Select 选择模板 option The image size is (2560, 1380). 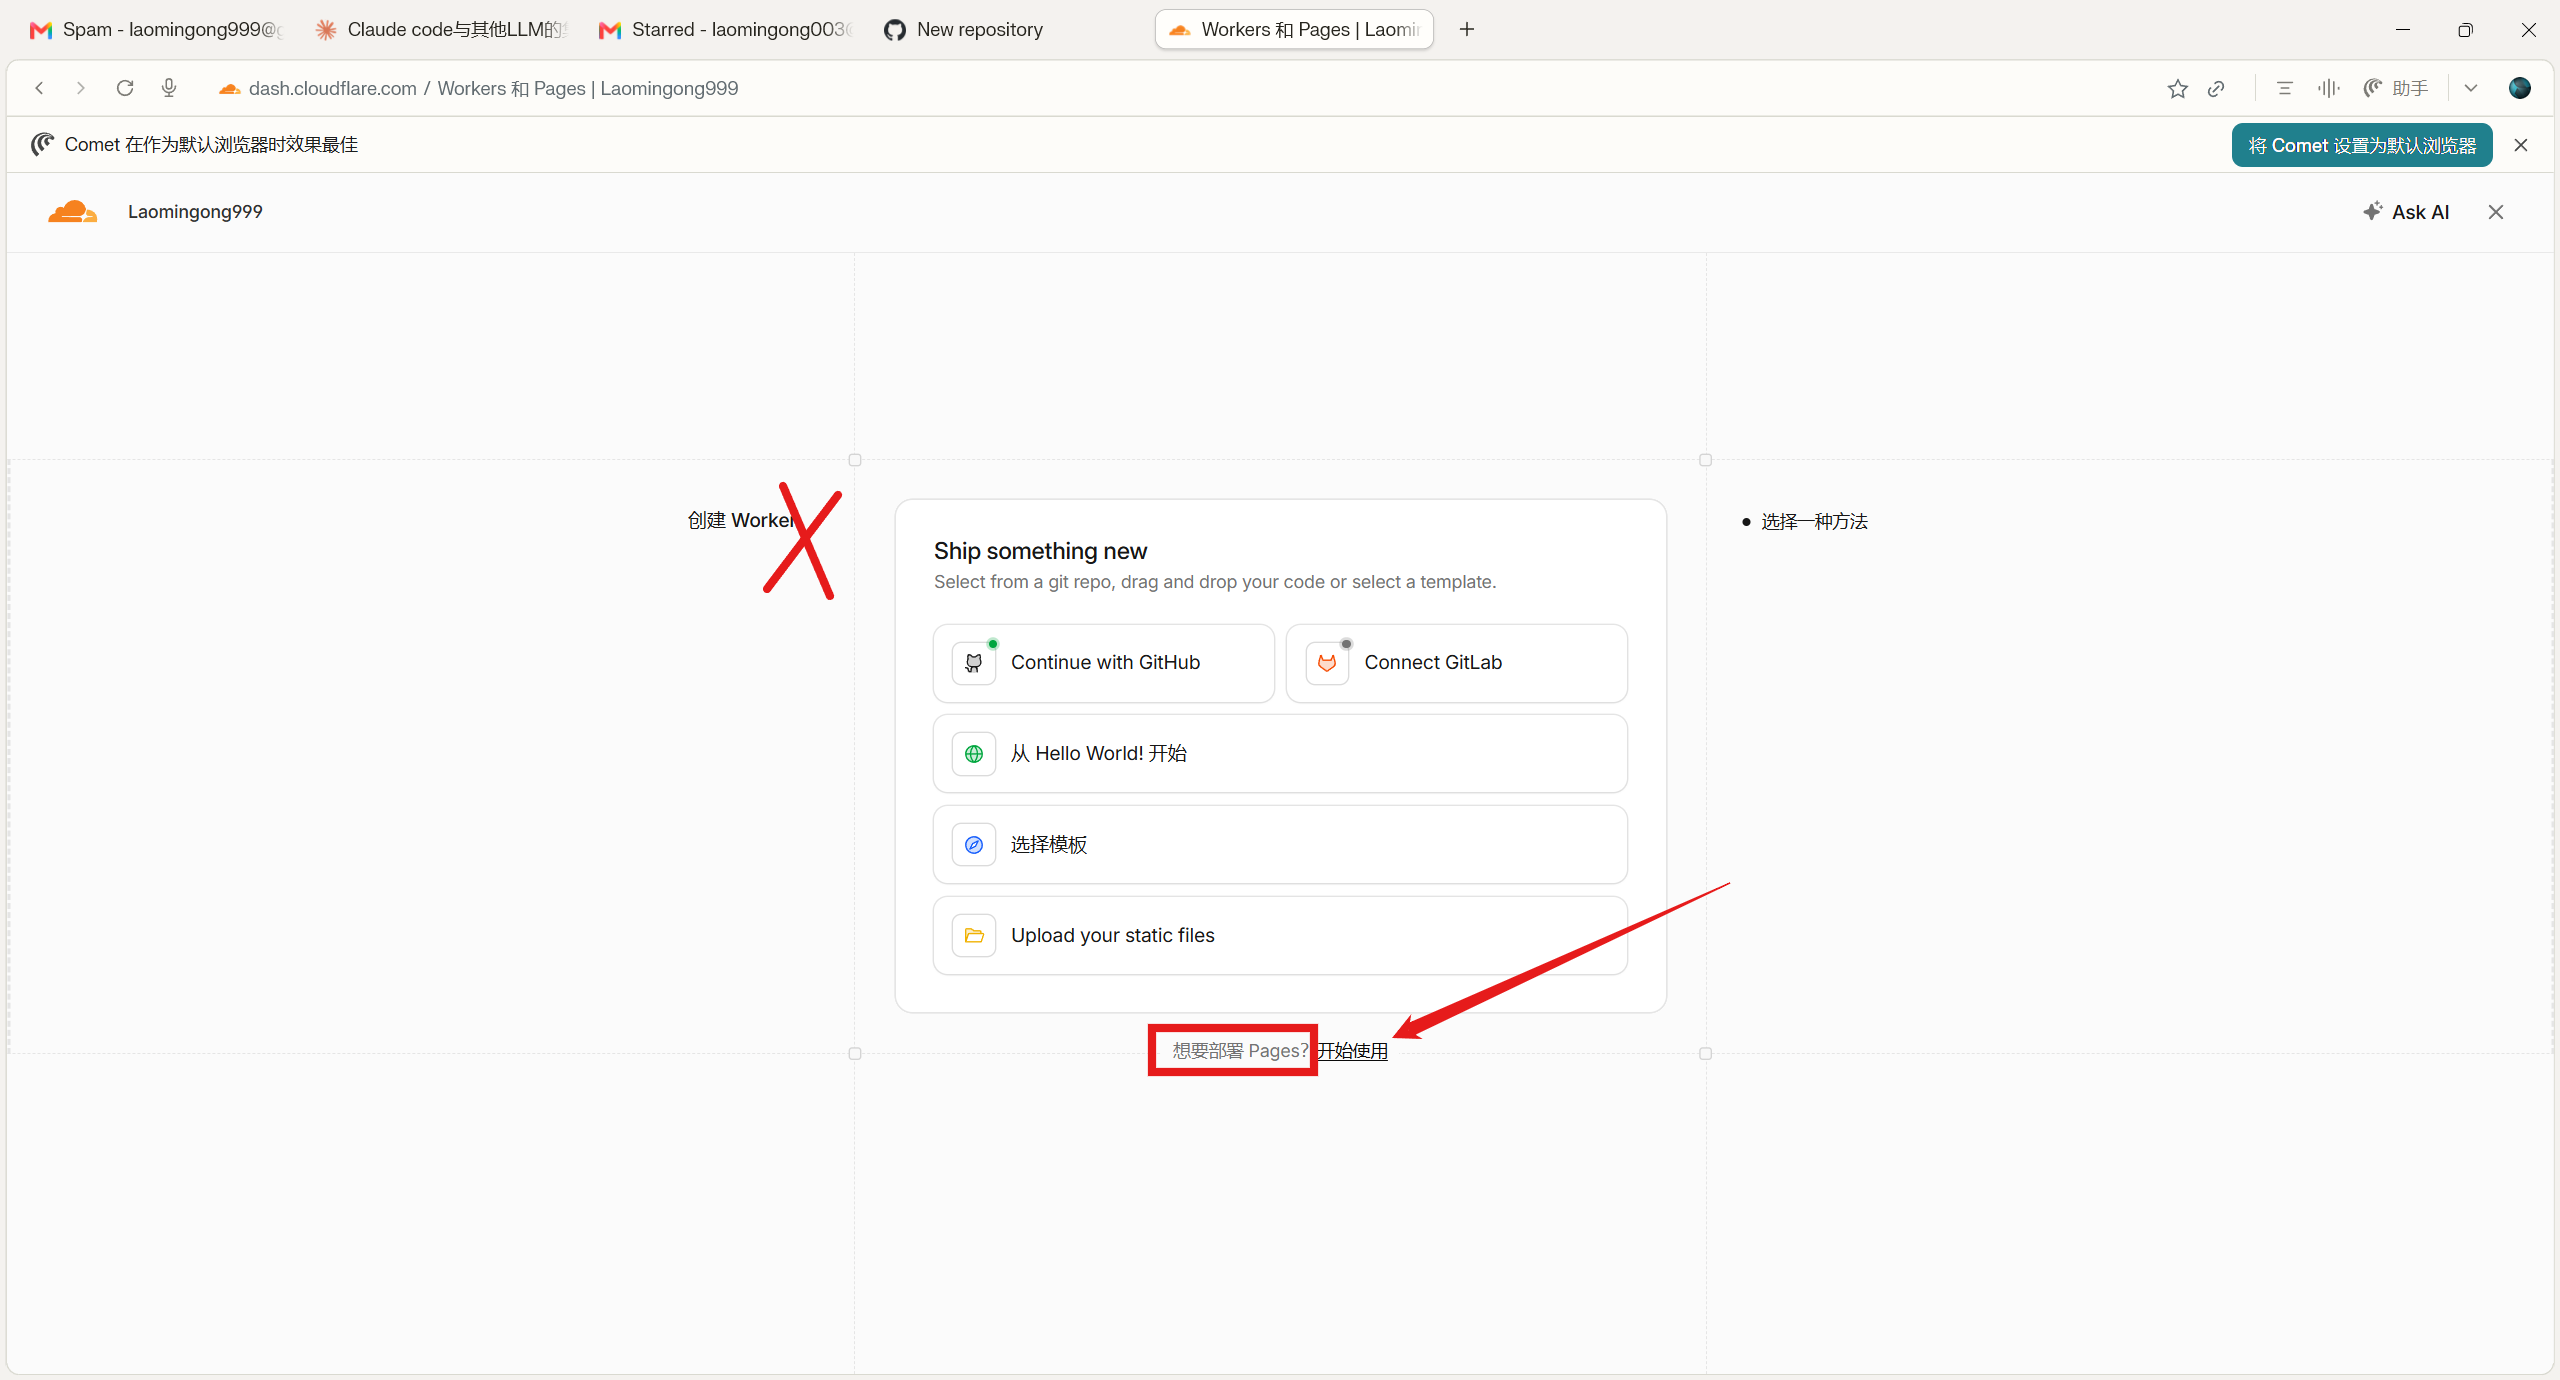pyautogui.click(x=1280, y=844)
